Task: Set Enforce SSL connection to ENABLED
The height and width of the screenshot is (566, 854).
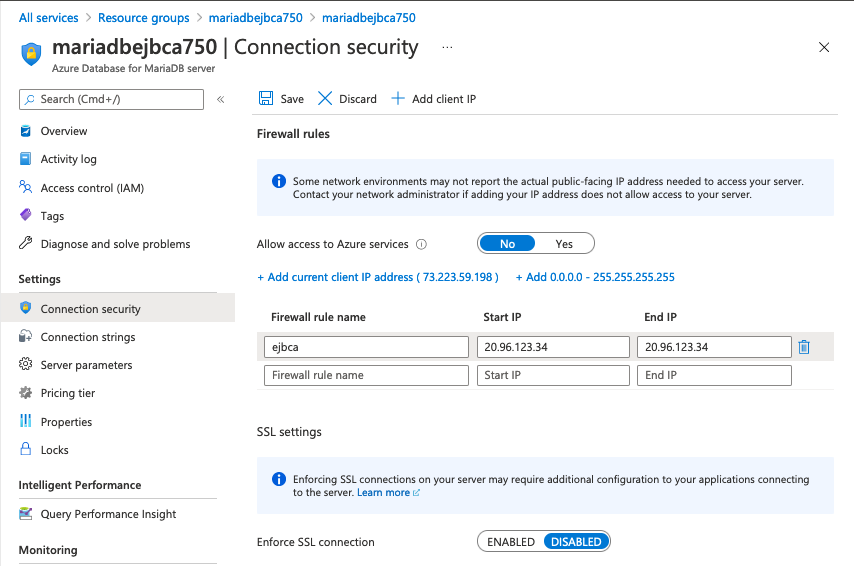Action: pyautogui.click(x=510, y=542)
